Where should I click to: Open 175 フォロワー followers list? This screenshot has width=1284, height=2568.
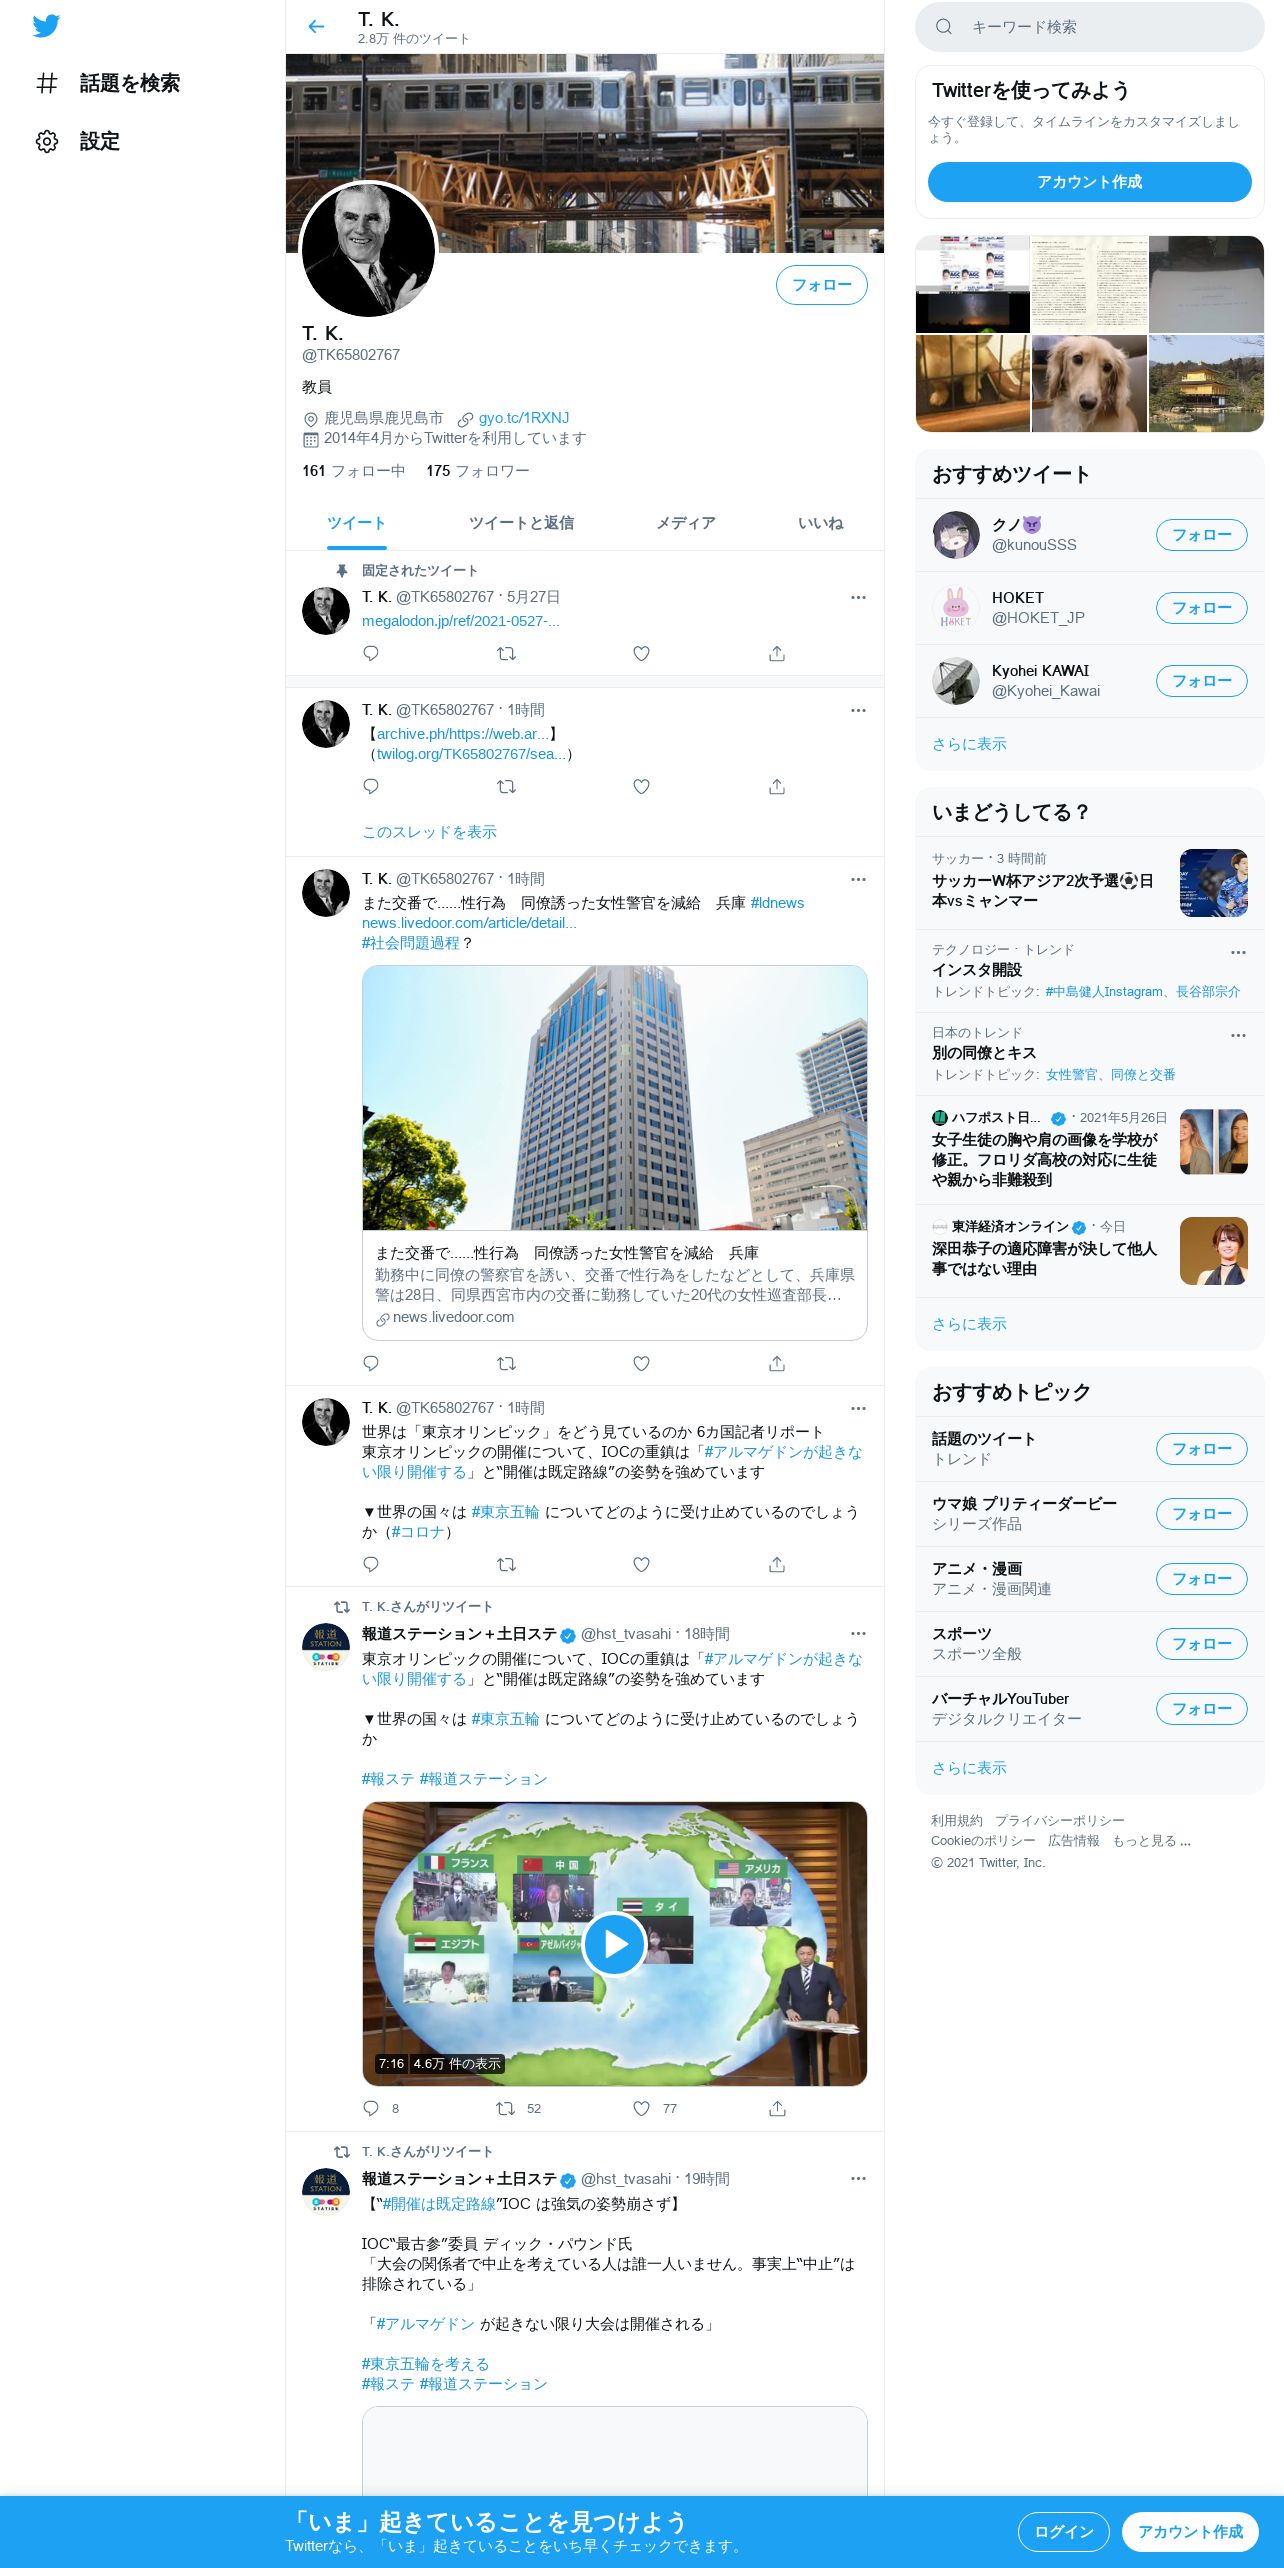pos(477,471)
